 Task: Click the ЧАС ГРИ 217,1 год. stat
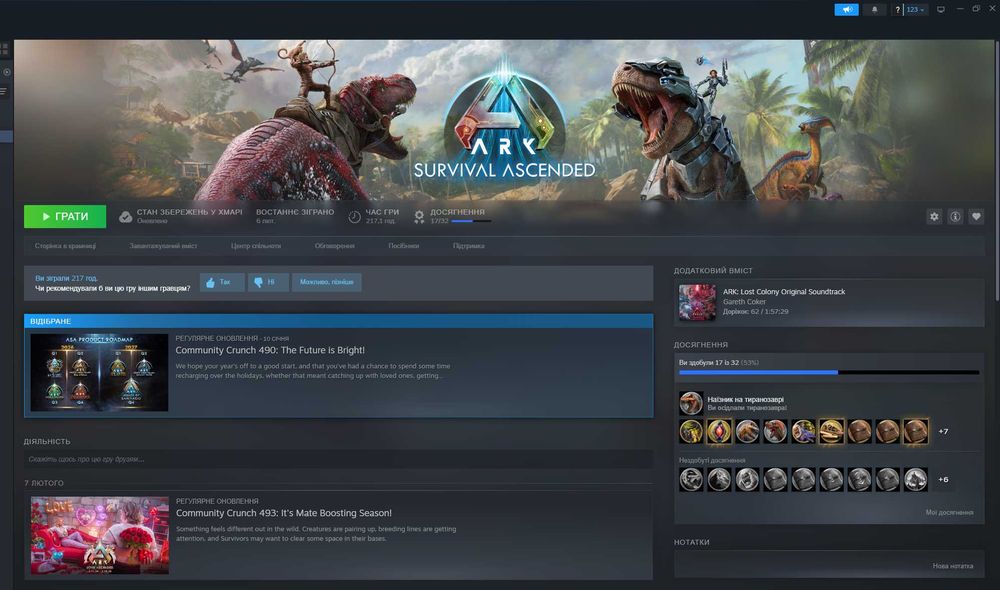tap(382, 217)
